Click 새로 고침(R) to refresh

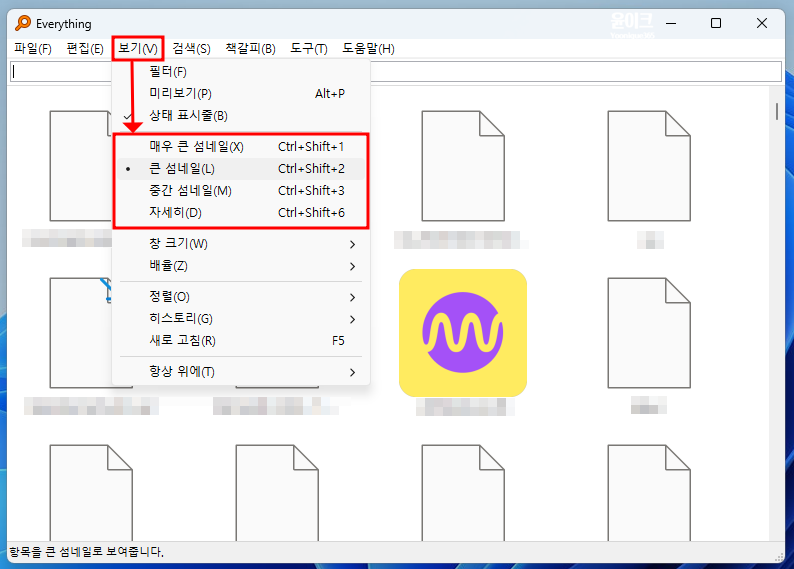point(241,341)
